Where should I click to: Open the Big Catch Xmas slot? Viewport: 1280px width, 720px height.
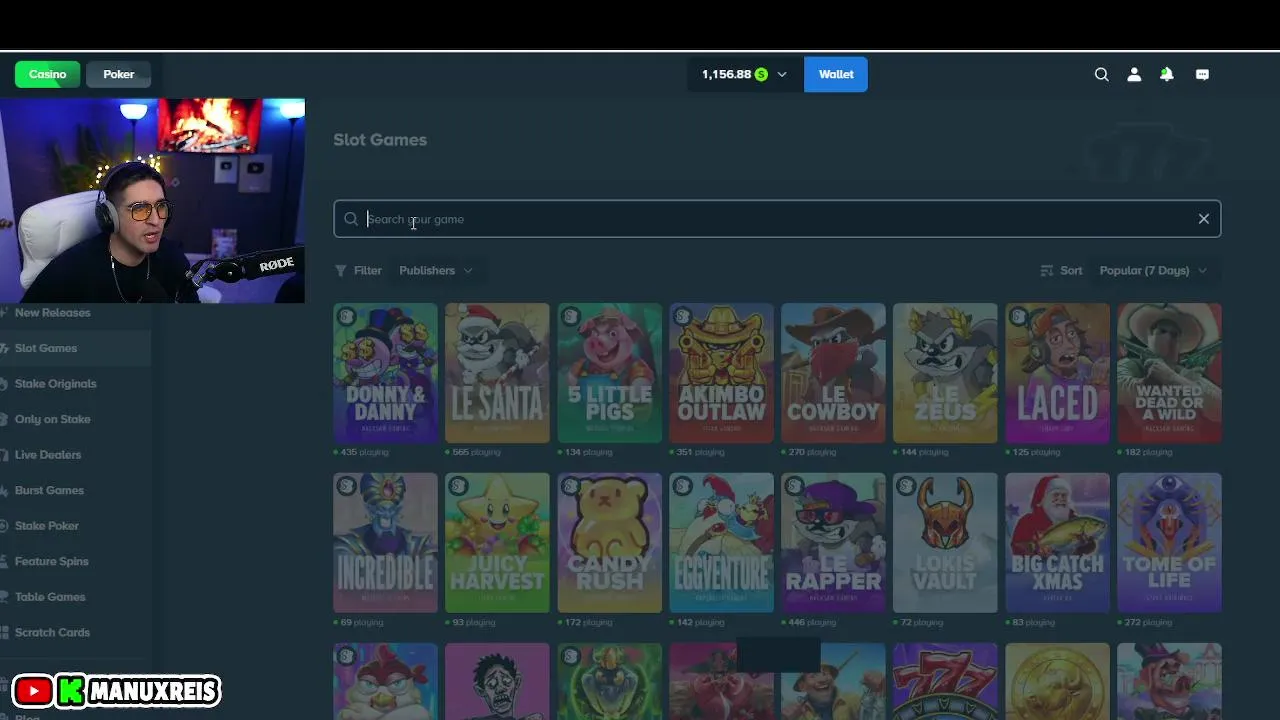[1057, 543]
